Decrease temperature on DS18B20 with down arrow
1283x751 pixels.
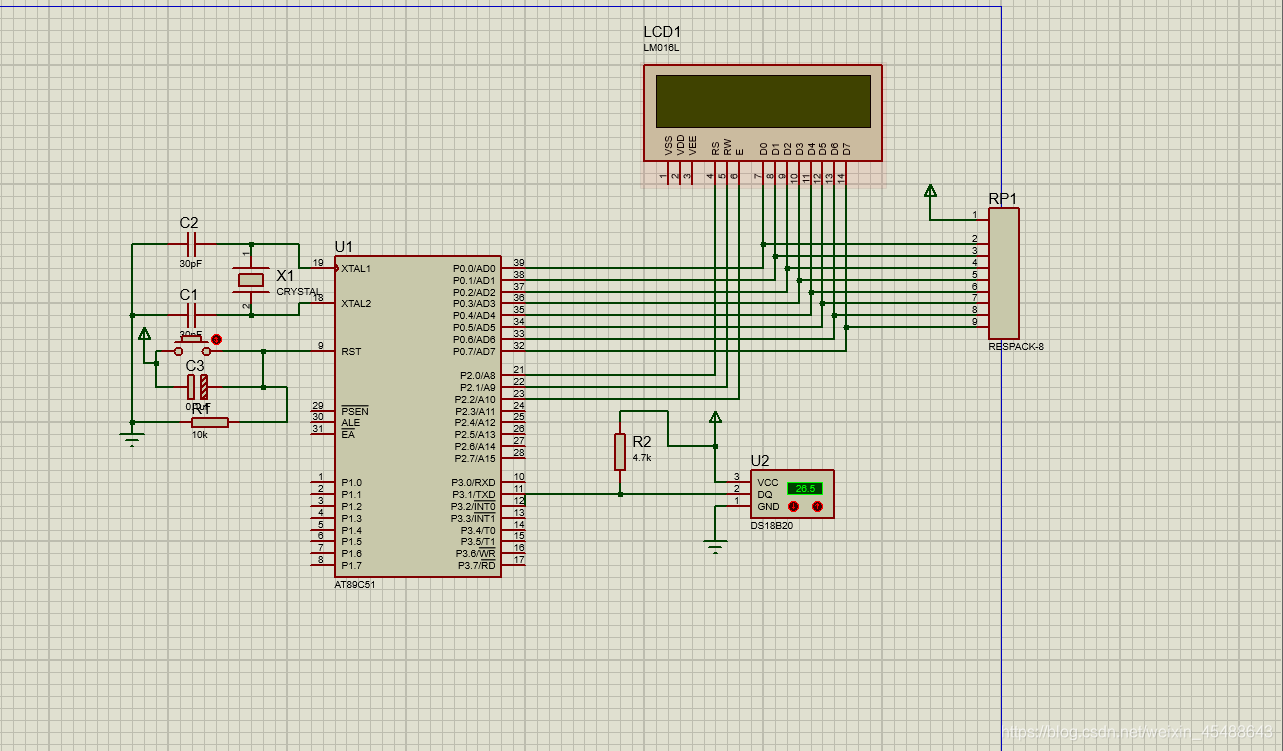(793, 506)
